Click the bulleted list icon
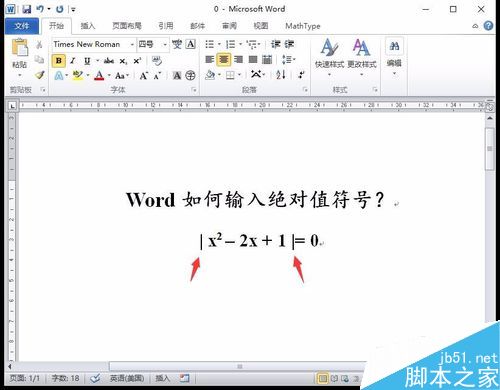The width and height of the screenshot is (500, 390). pos(209,44)
